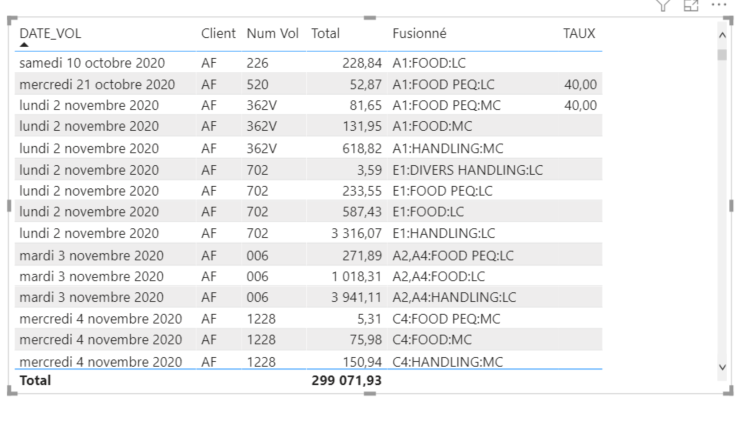The height and width of the screenshot is (432, 751).
Task: Click the bottom-right corner resize handle
Action: (x=729, y=391)
